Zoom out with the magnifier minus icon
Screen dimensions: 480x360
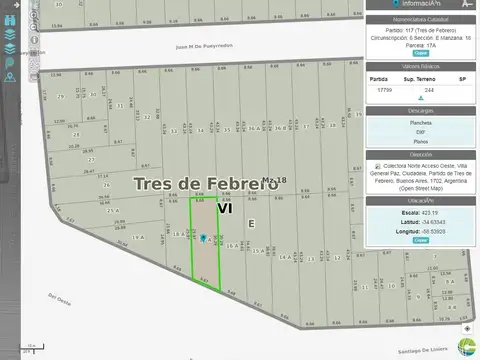pyautogui.click(x=34, y=28)
